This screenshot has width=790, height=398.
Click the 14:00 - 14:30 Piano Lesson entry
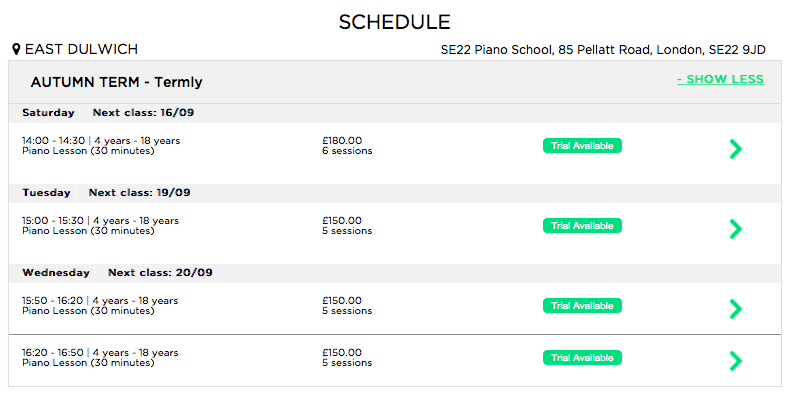(x=101, y=146)
